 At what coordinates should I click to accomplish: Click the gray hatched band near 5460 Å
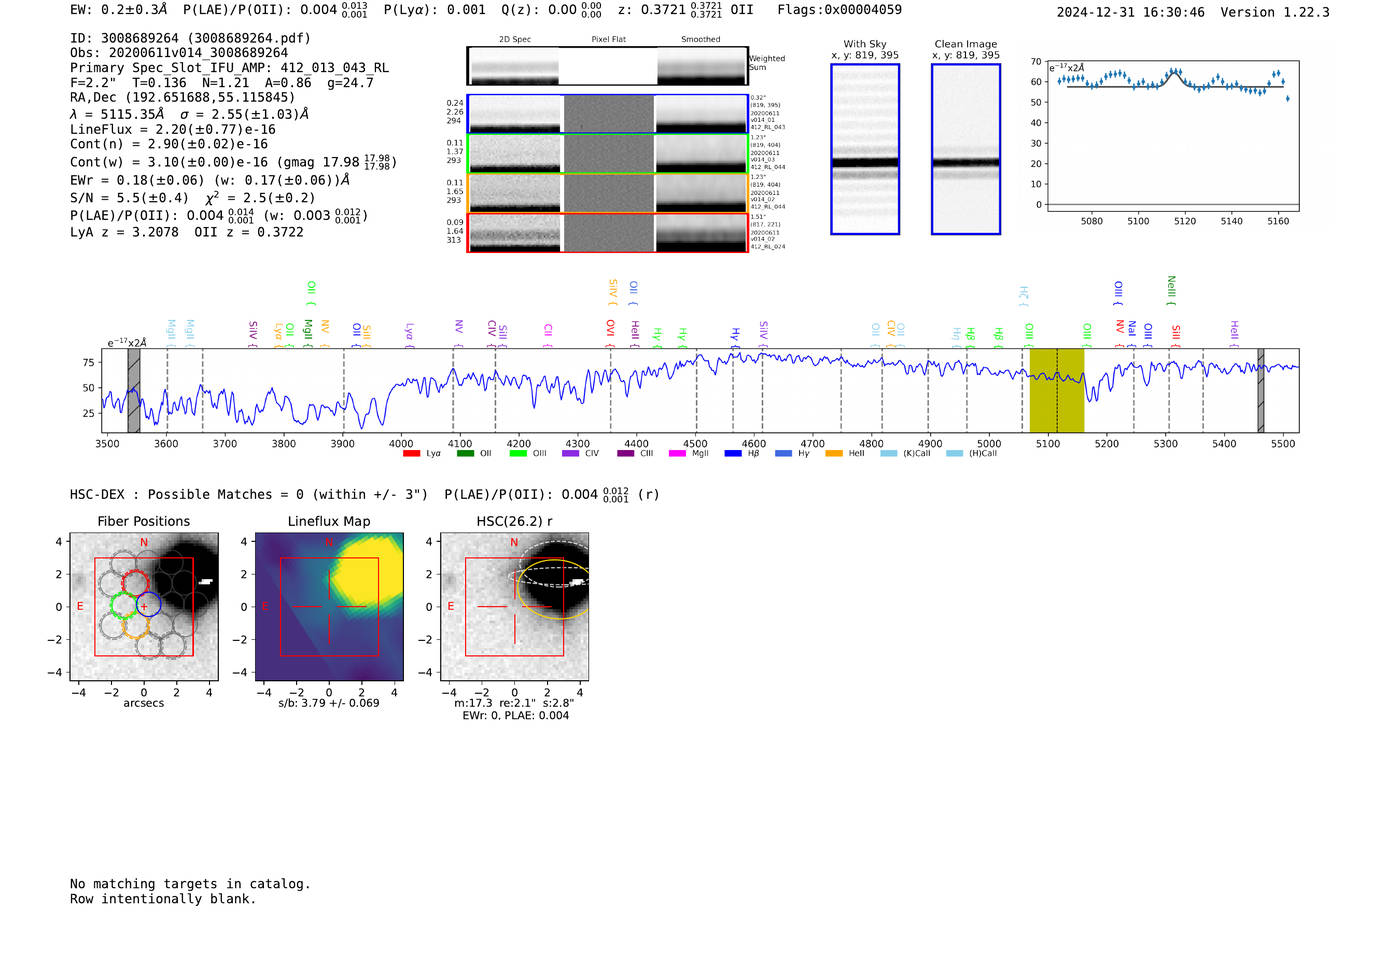[1261, 390]
